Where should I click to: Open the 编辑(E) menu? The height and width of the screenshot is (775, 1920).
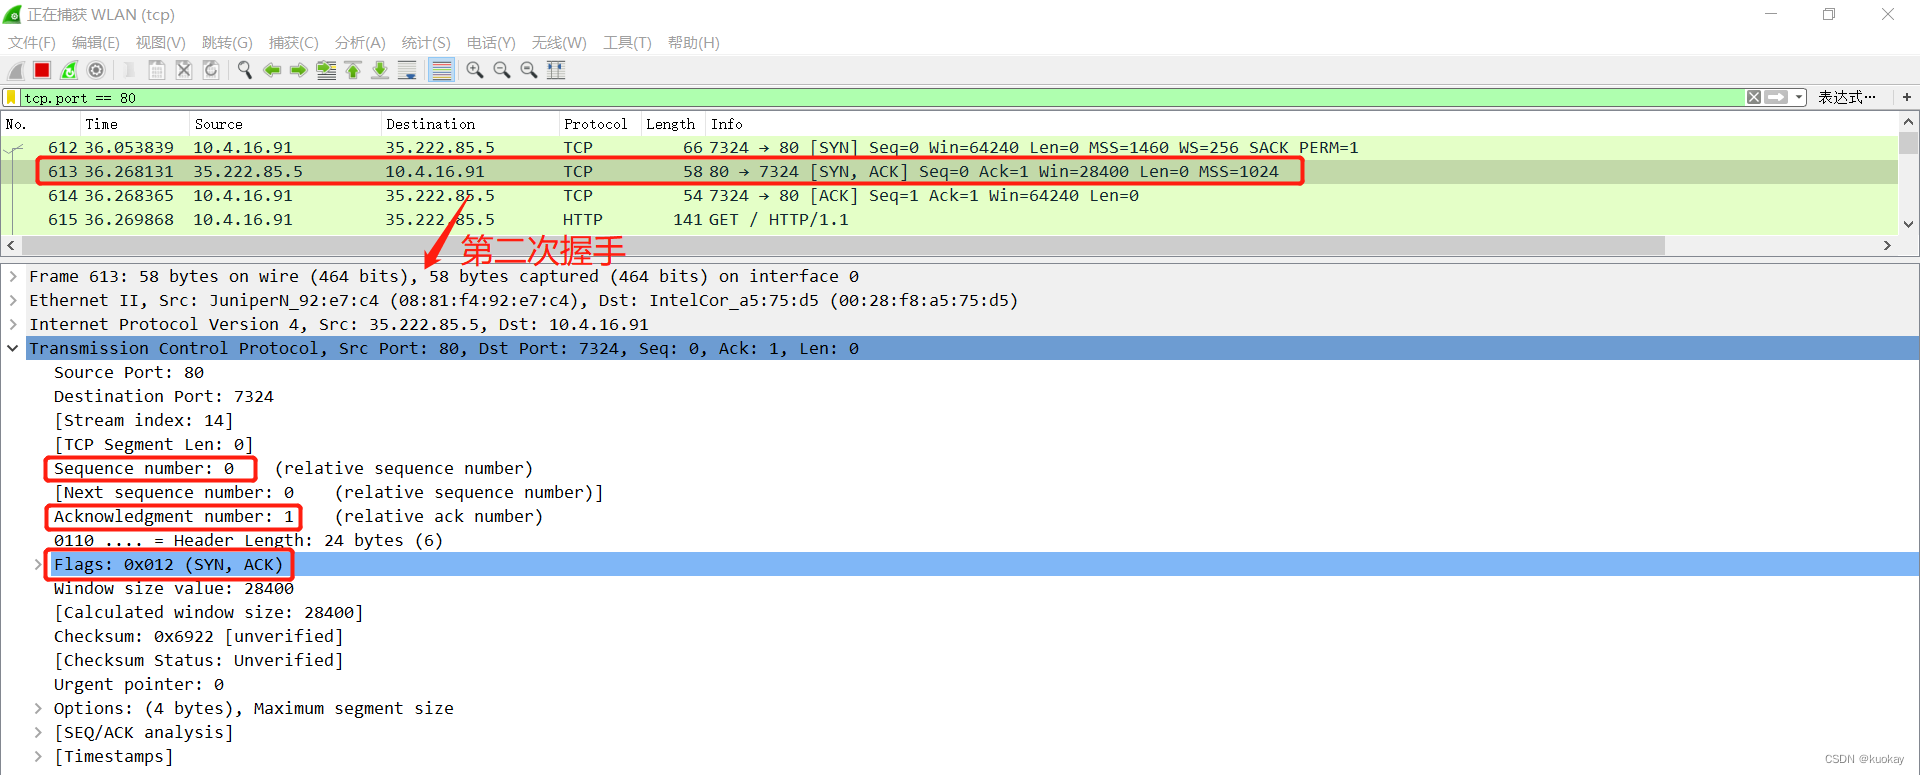[x=96, y=42]
